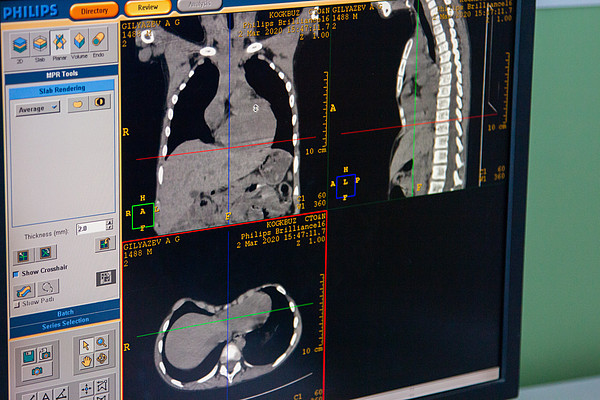The height and width of the screenshot is (400, 600).
Task: Switch to Slab view mode
Action: click(39, 44)
